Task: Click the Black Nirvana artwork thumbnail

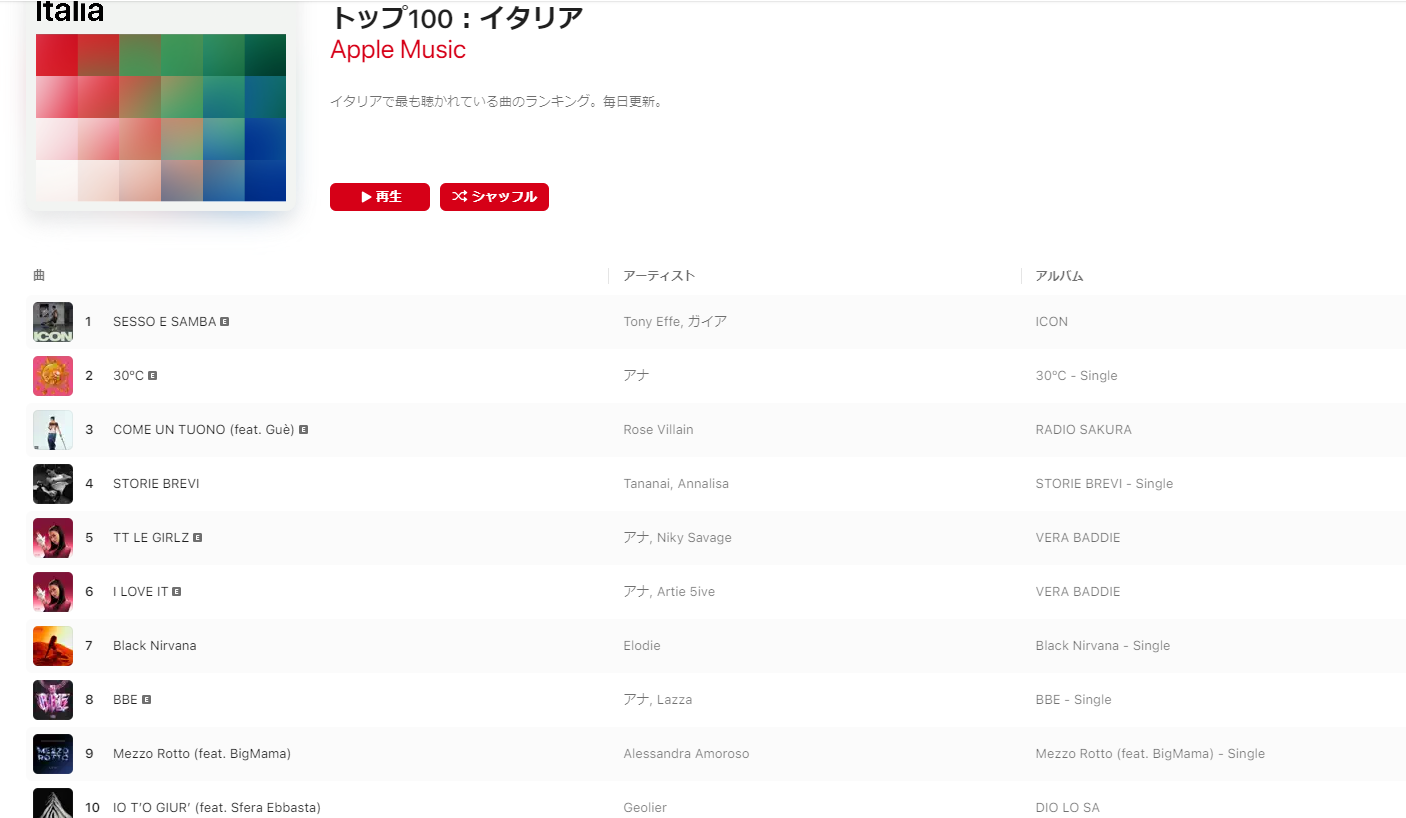Action: tap(53, 646)
